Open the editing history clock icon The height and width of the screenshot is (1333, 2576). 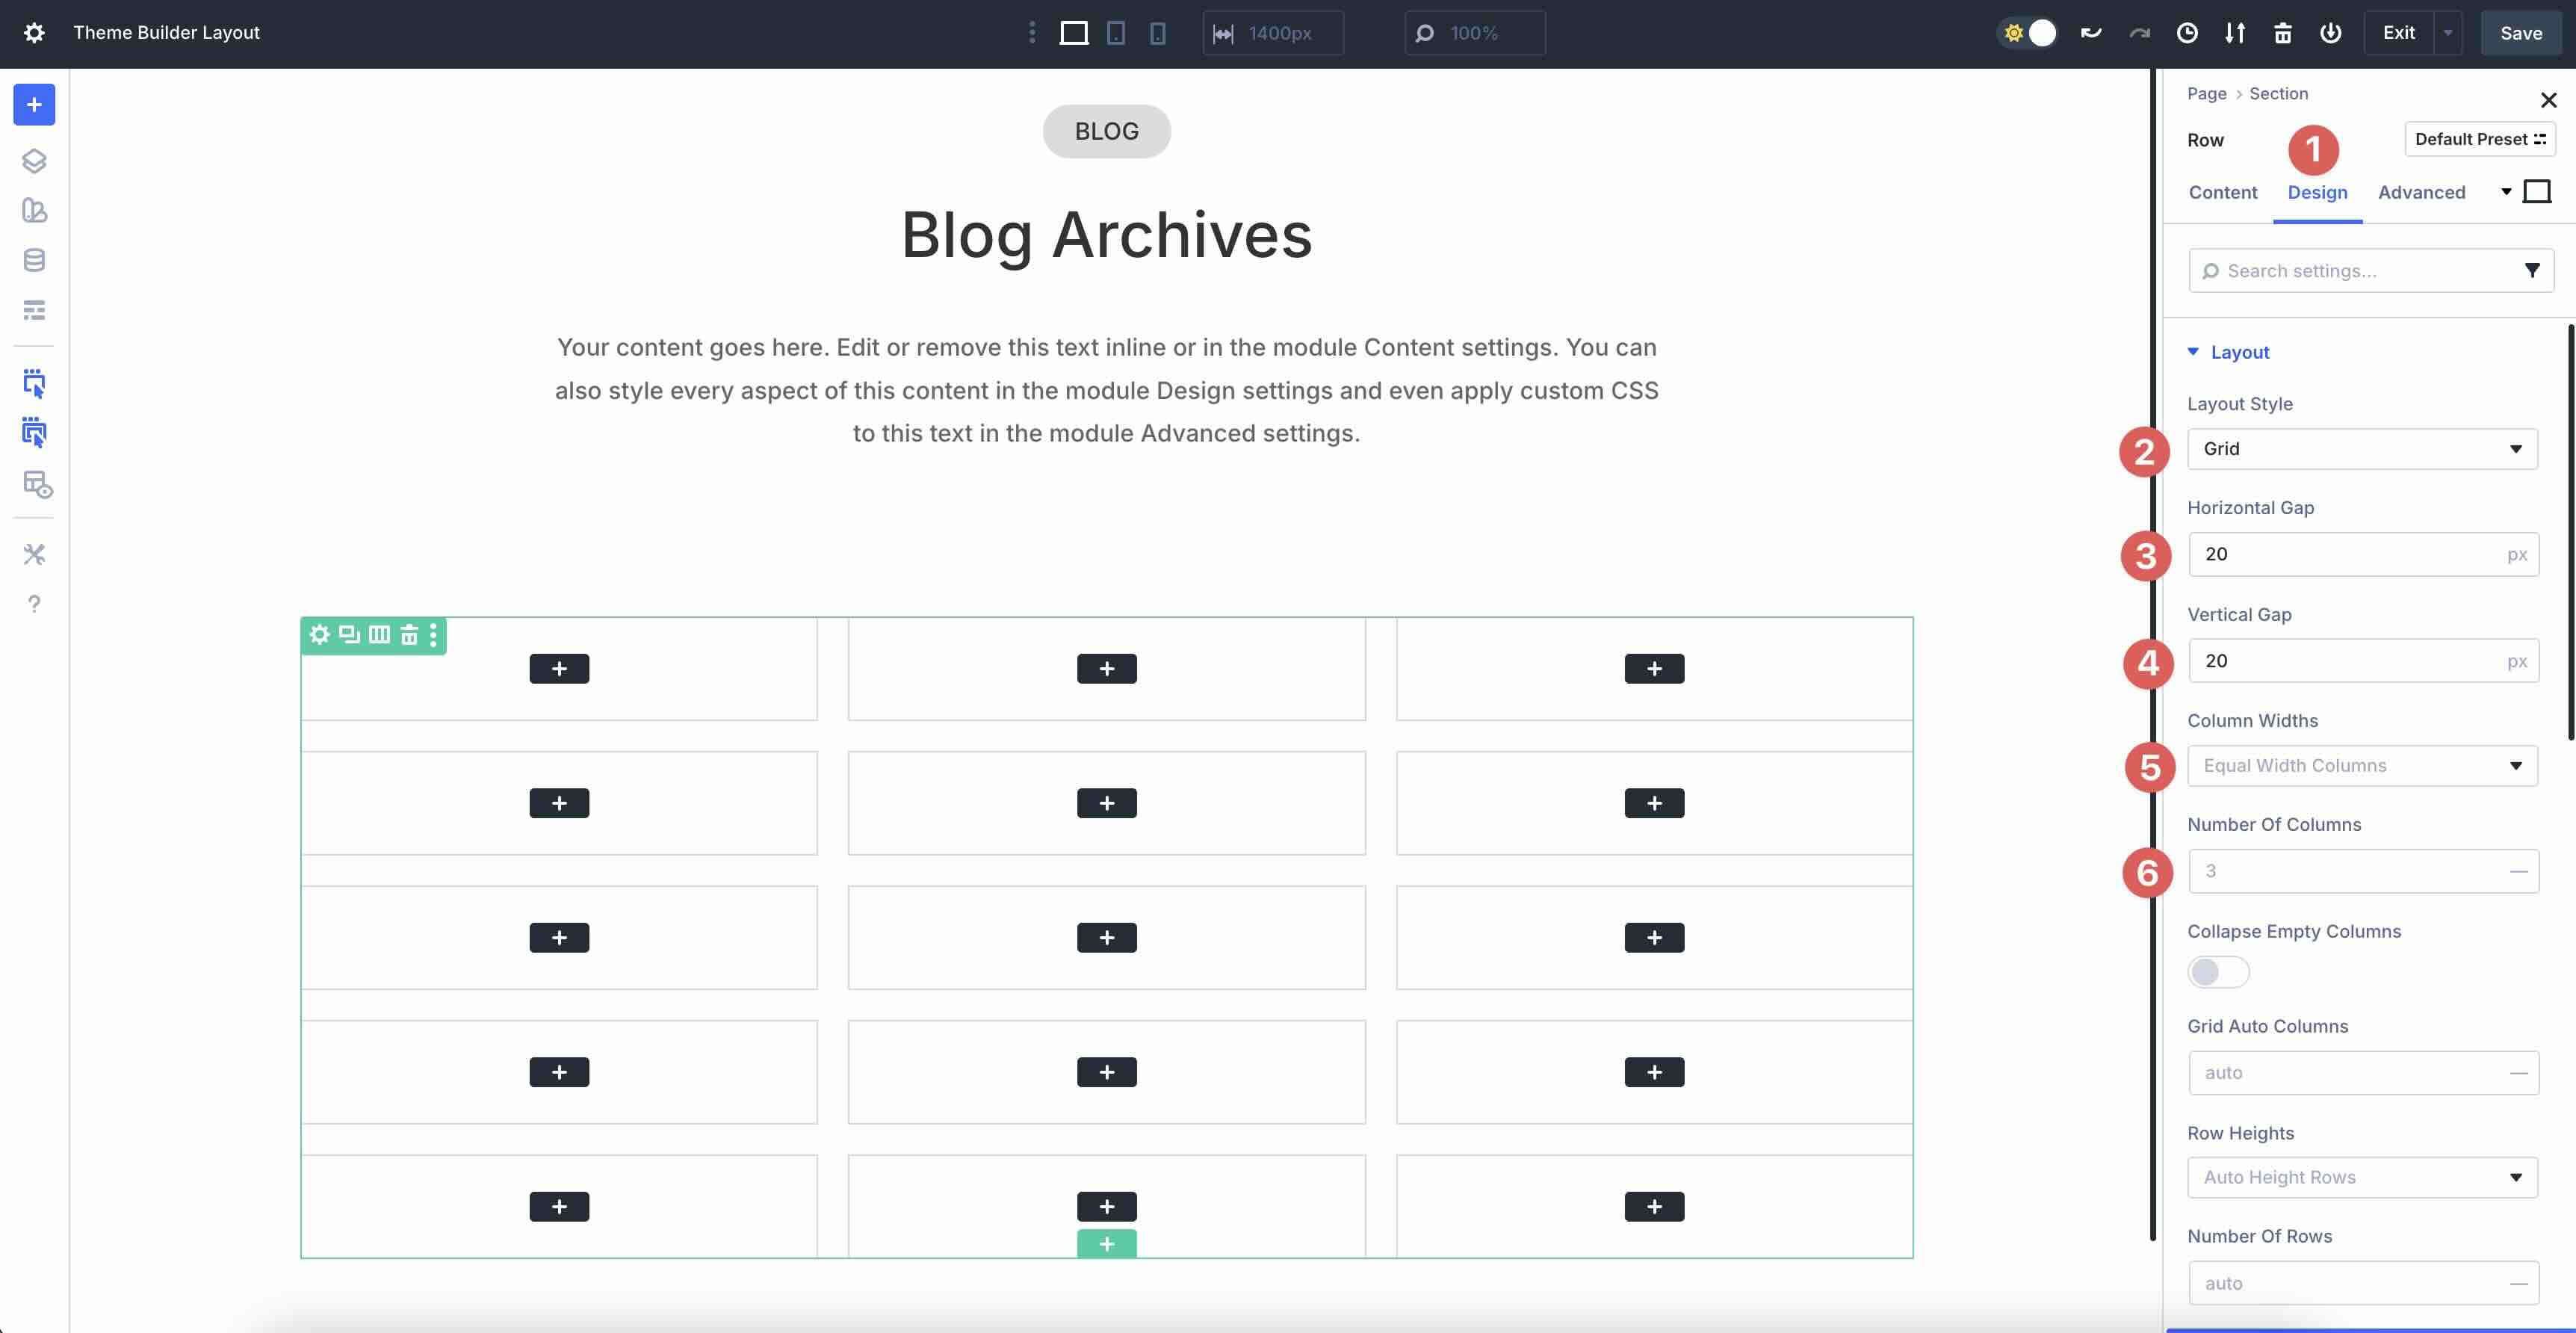click(x=2188, y=32)
